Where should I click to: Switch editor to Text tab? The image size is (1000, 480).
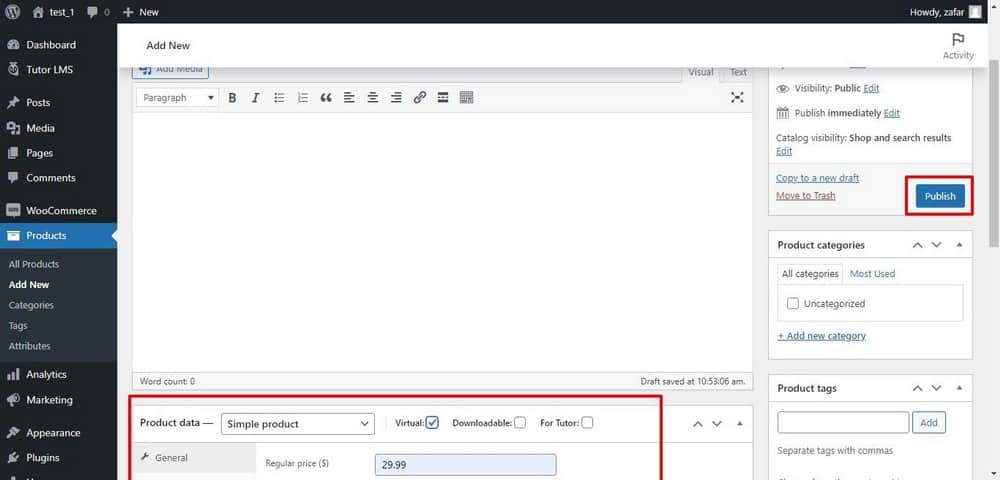pyautogui.click(x=738, y=73)
